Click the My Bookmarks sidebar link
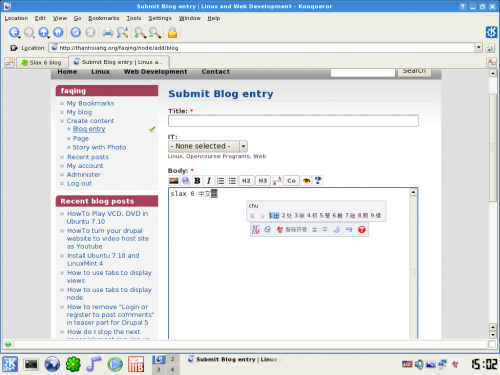The width and height of the screenshot is (500, 375). click(x=90, y=103)
